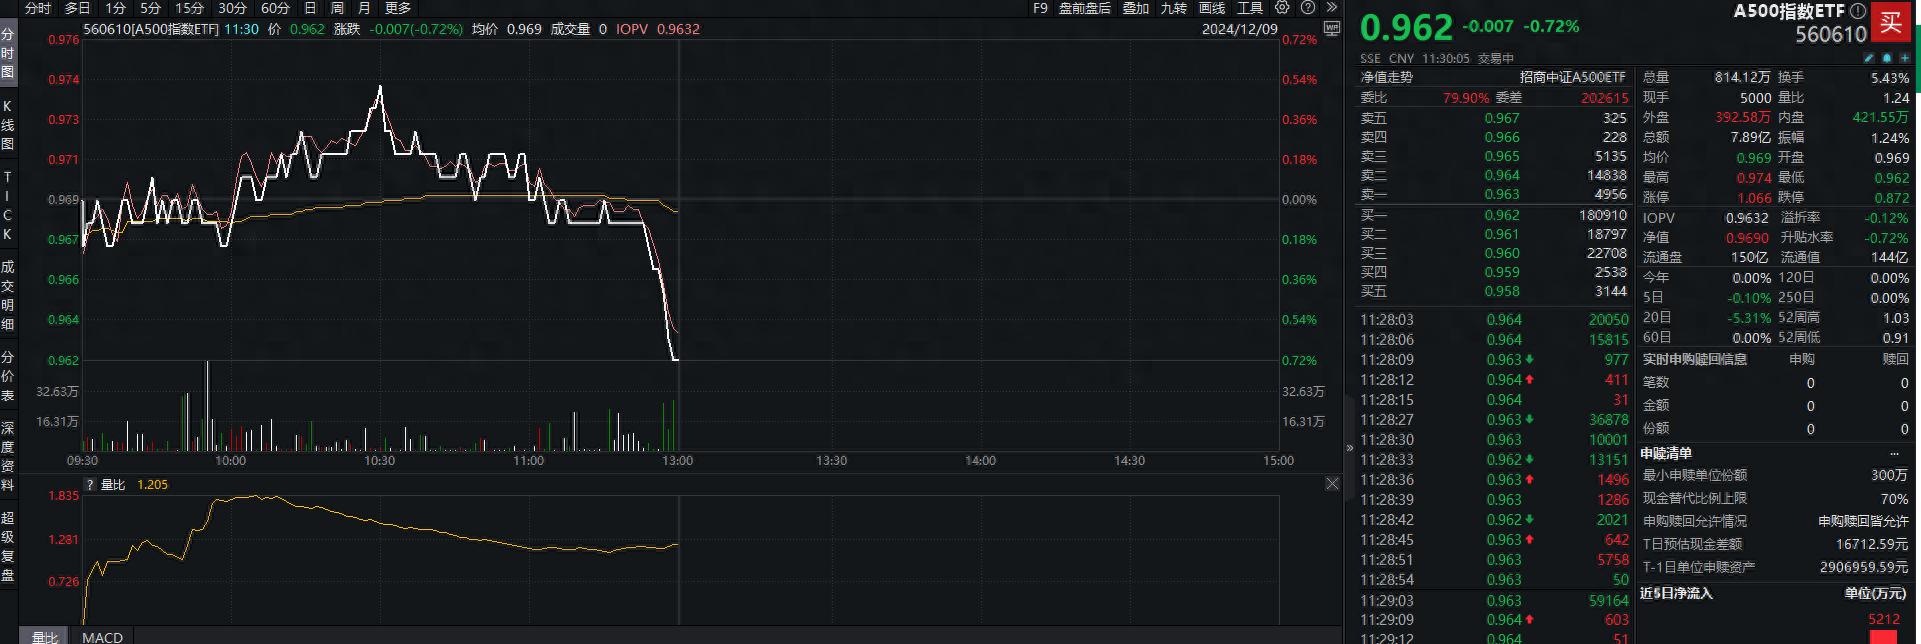The image size is (1921, 644).
Task: Collapse side panel via divider arrow
Action: [x=1349, y=447]
